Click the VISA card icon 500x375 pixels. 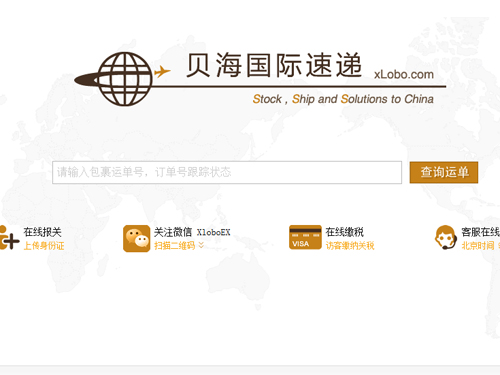pos(305,237)
